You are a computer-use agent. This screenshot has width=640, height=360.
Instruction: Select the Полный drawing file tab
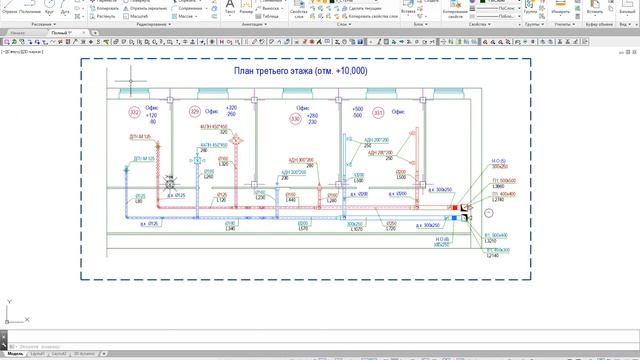(x=61, y=33)
